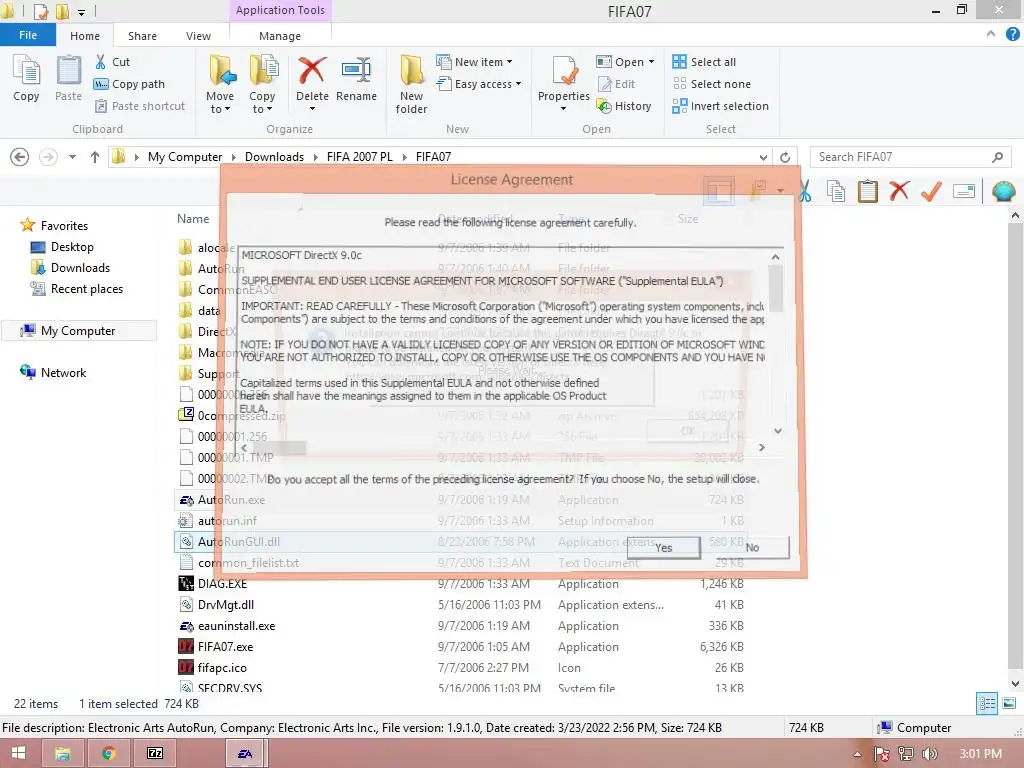Expand the New item dropdown
Screen dimensions: 1024x768
coord(509,62)
